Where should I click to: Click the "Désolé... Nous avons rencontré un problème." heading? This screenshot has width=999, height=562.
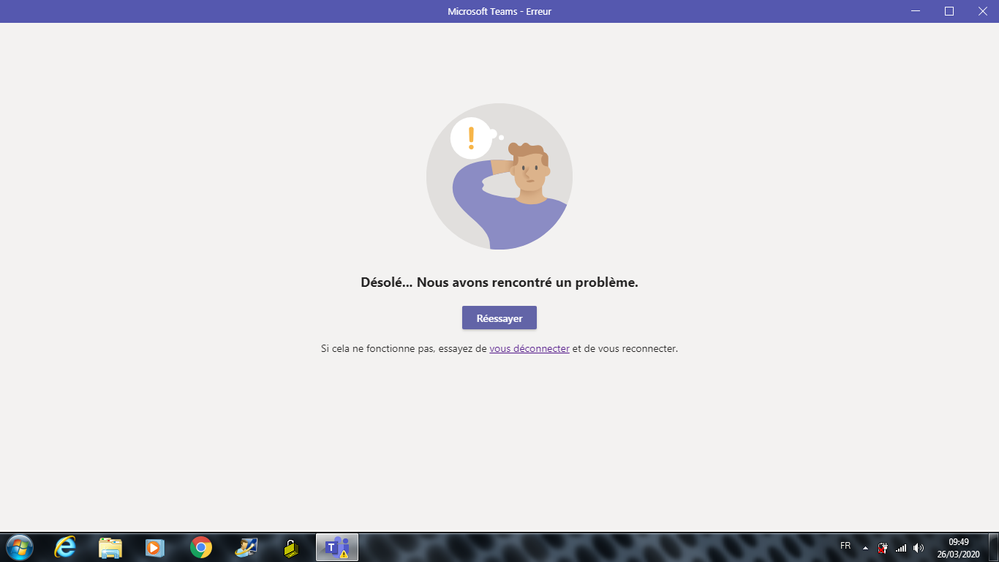(x=499, y=282)
